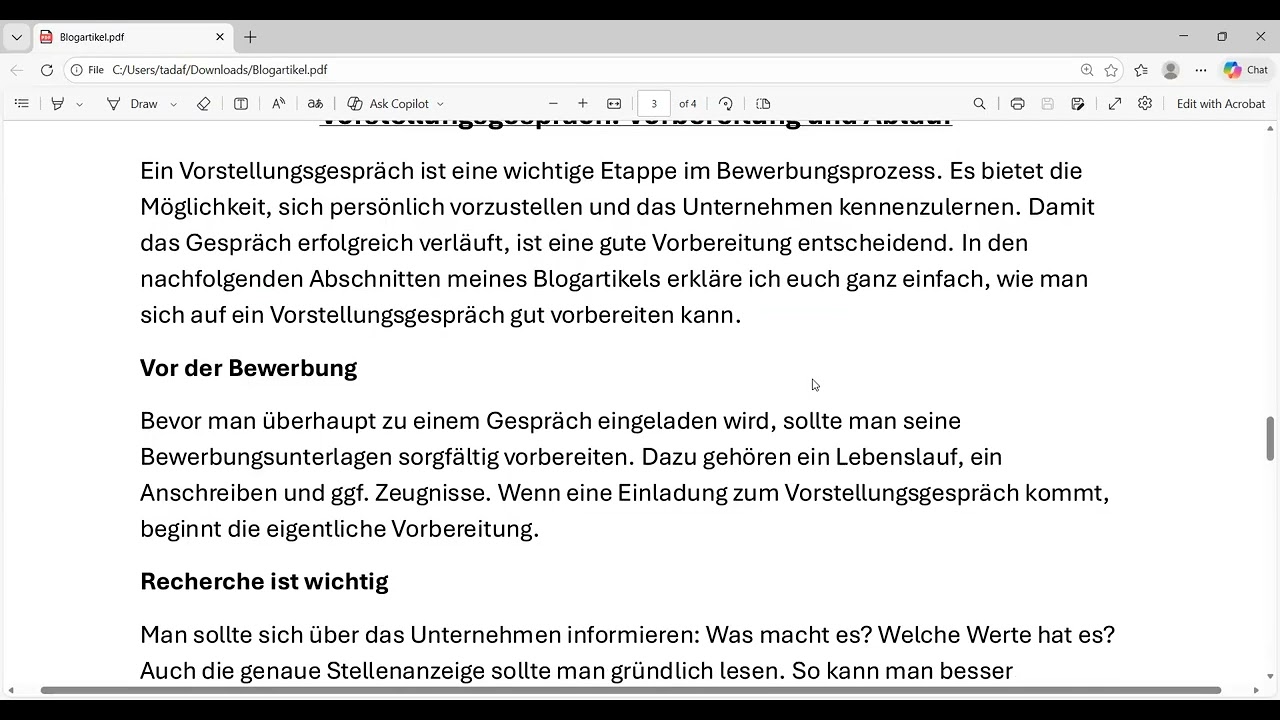Expand the Ask Copilot dropdown arrow
This screenshot has width=1280, height=720.
click(440, 104)
